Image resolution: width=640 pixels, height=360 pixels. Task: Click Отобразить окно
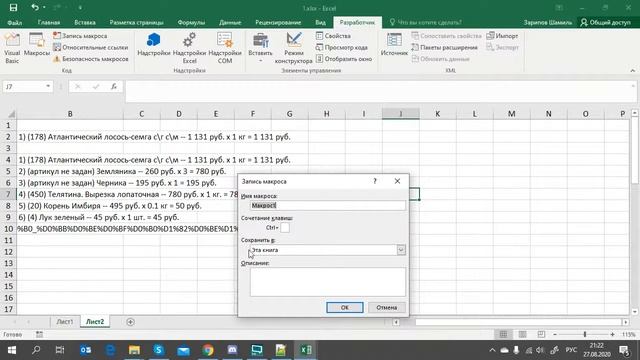pos(344,59)
